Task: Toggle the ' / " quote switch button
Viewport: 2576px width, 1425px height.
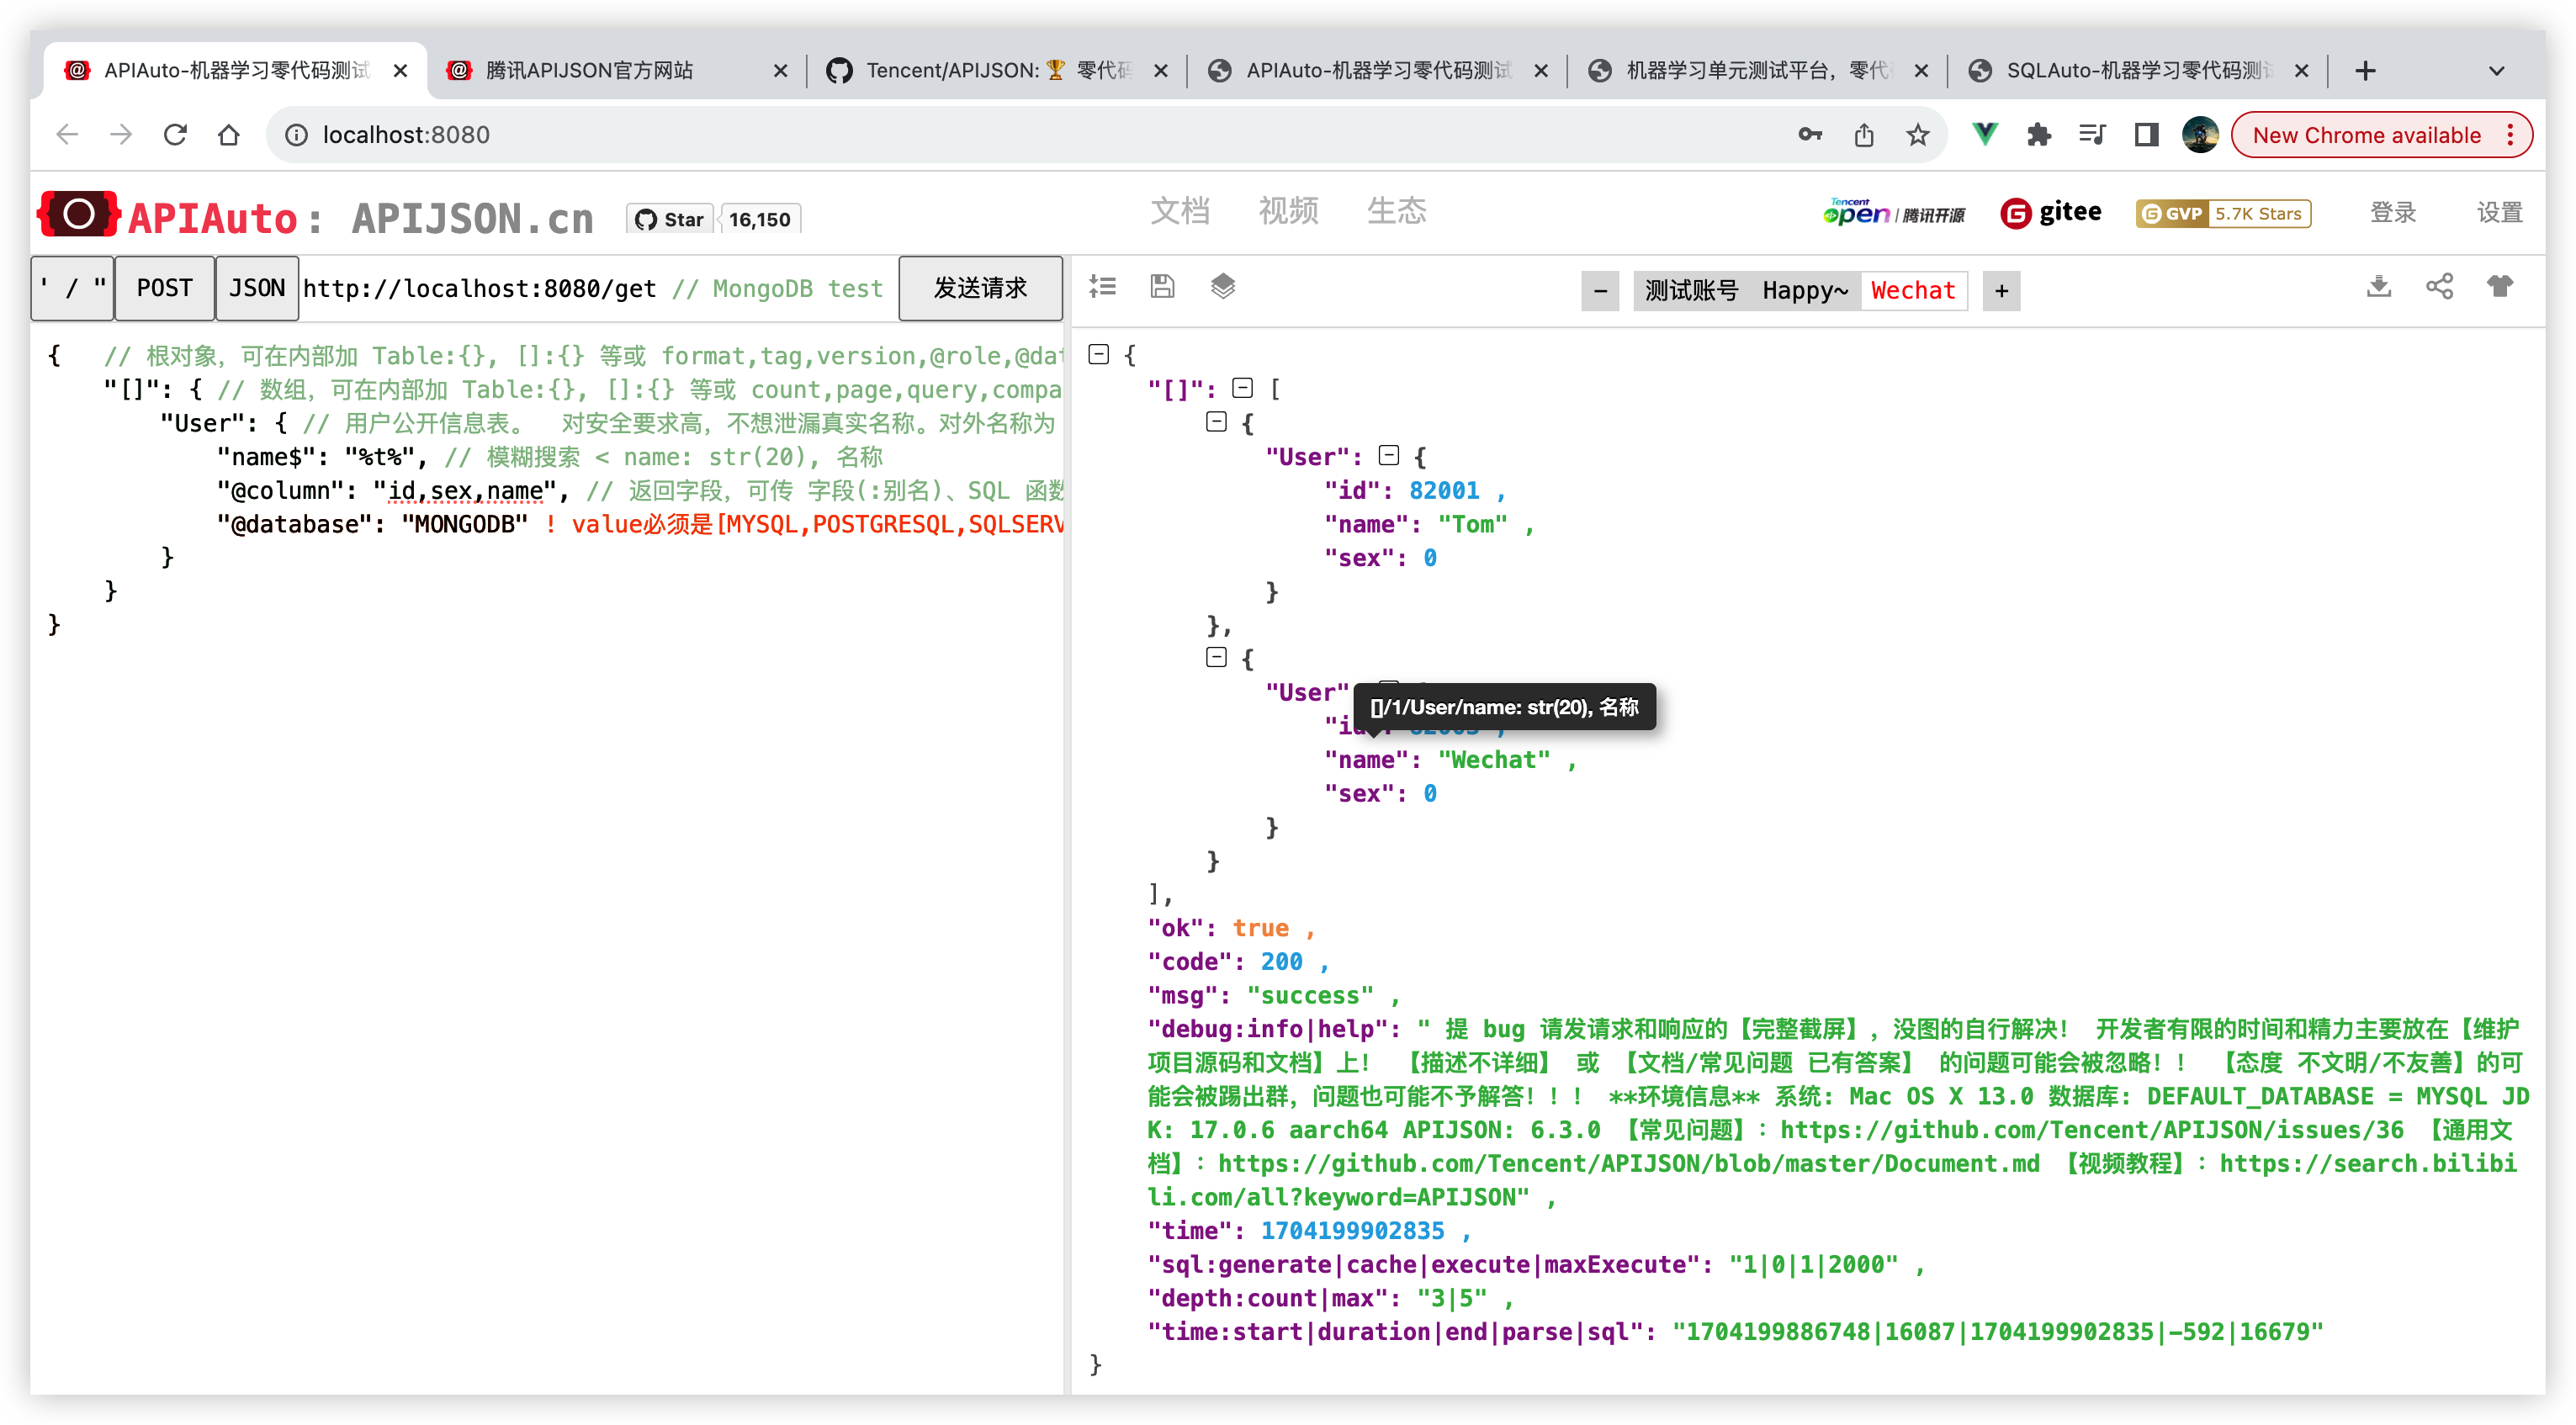Action: [x=72, y=289]
